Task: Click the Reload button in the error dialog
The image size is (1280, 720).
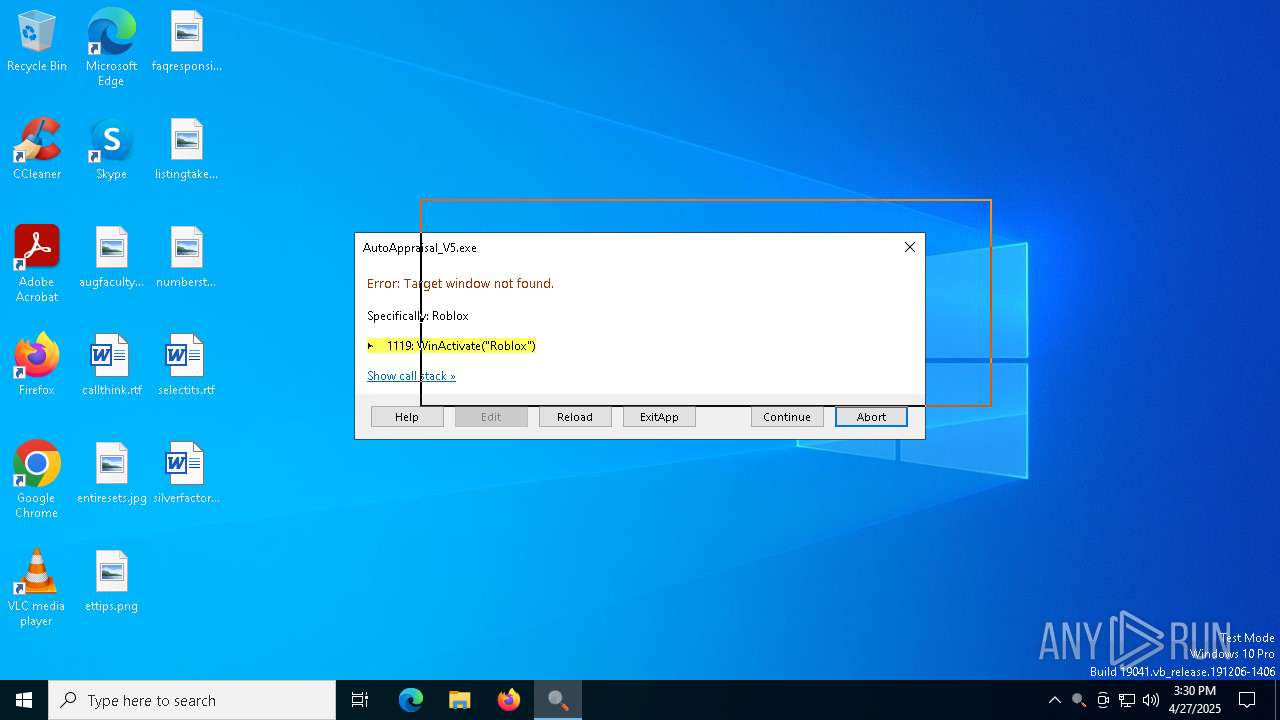Action: click(x=575, y=417)
